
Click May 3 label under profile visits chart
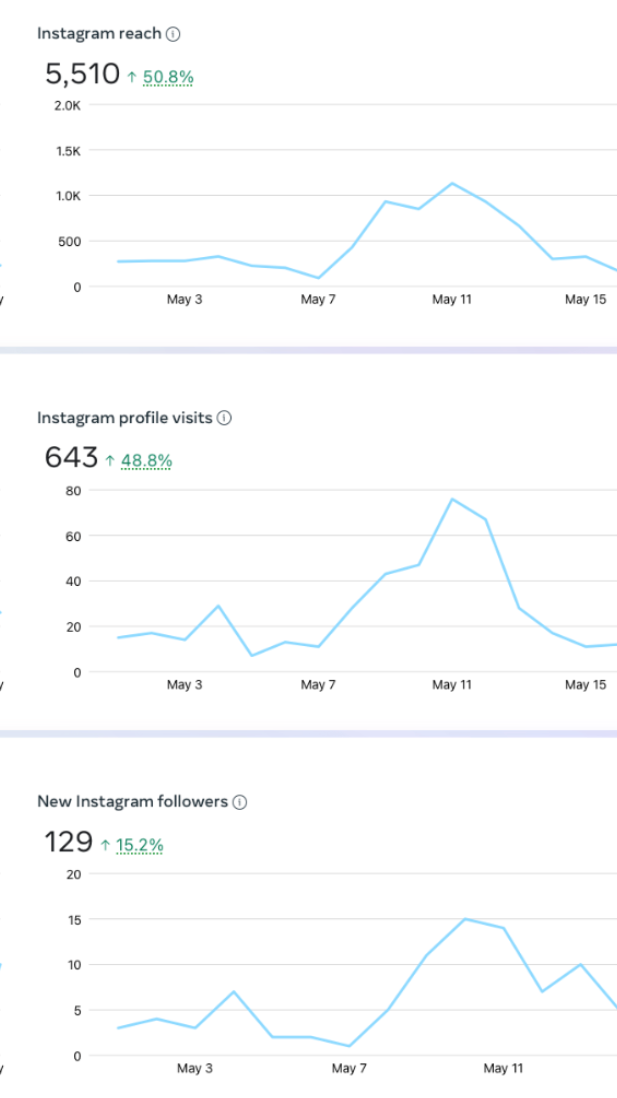coord(184,685)
